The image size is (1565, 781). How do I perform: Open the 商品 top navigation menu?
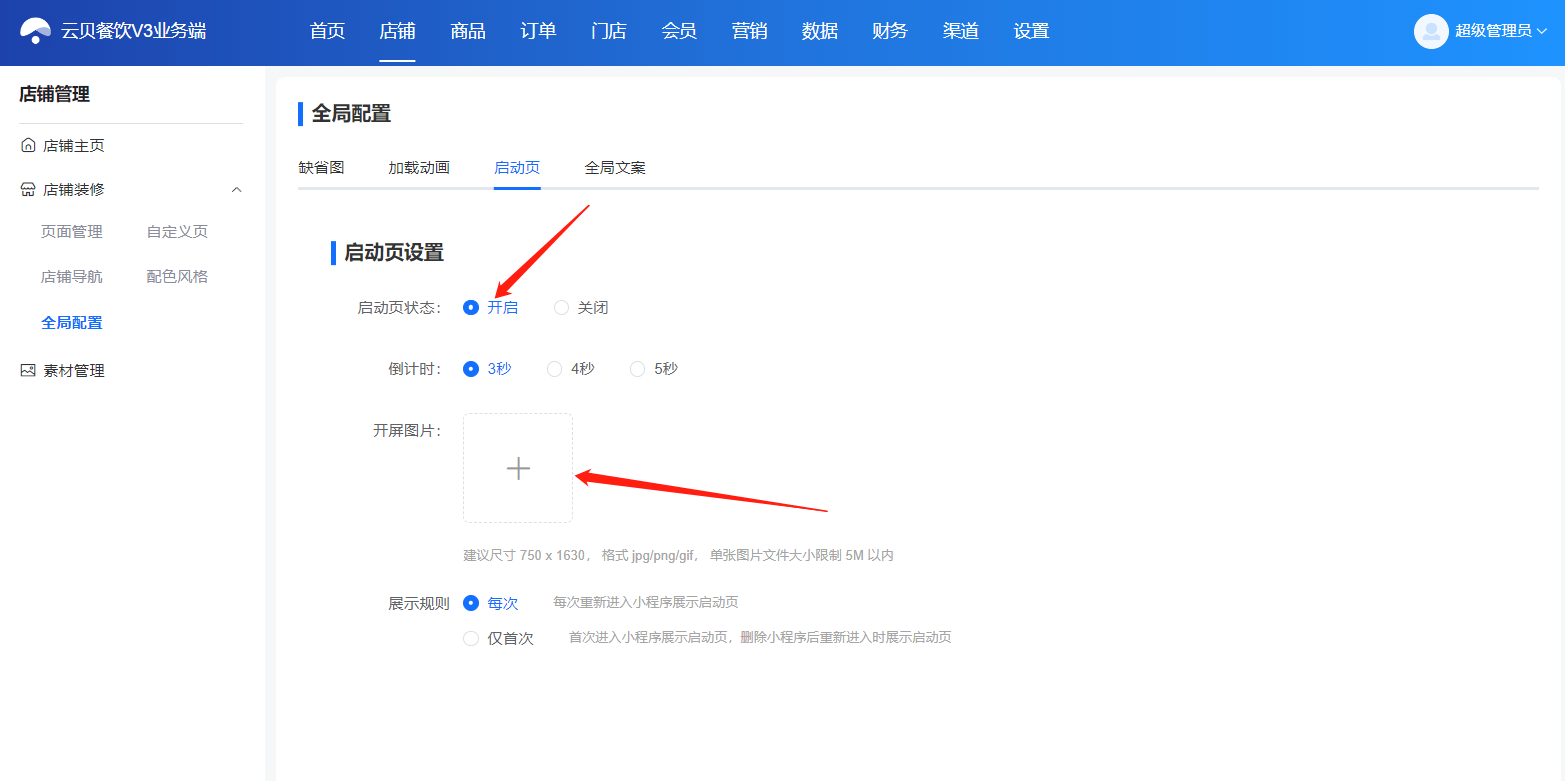pos(468,31)
